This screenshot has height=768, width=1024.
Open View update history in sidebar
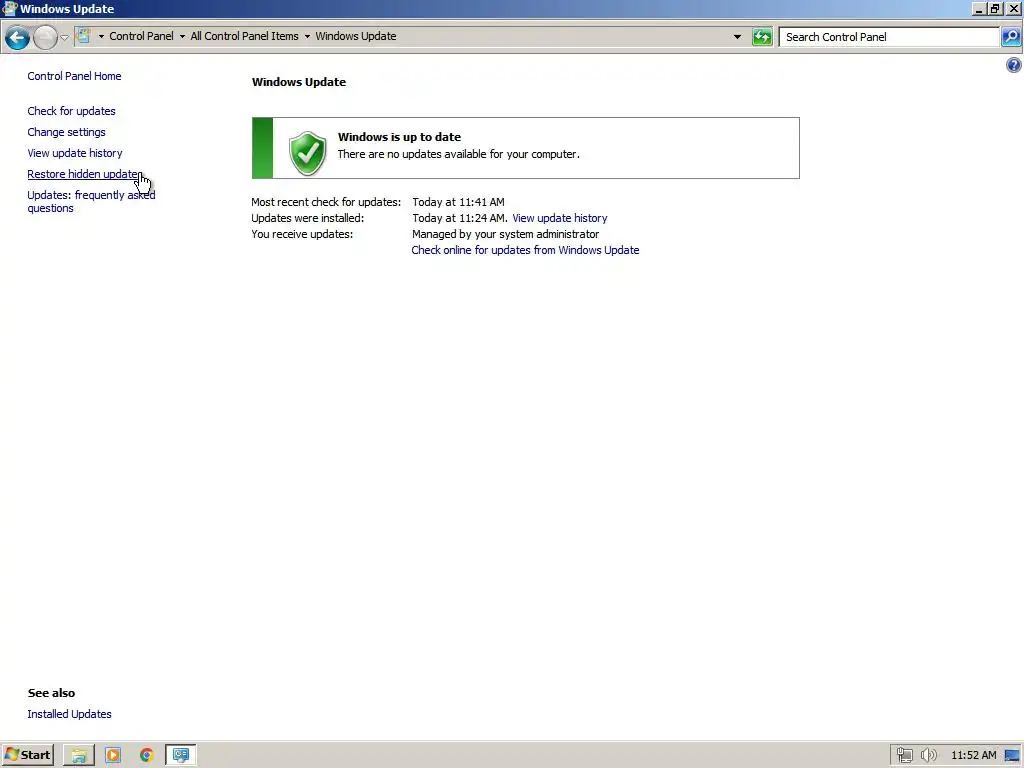click(75, 153)
